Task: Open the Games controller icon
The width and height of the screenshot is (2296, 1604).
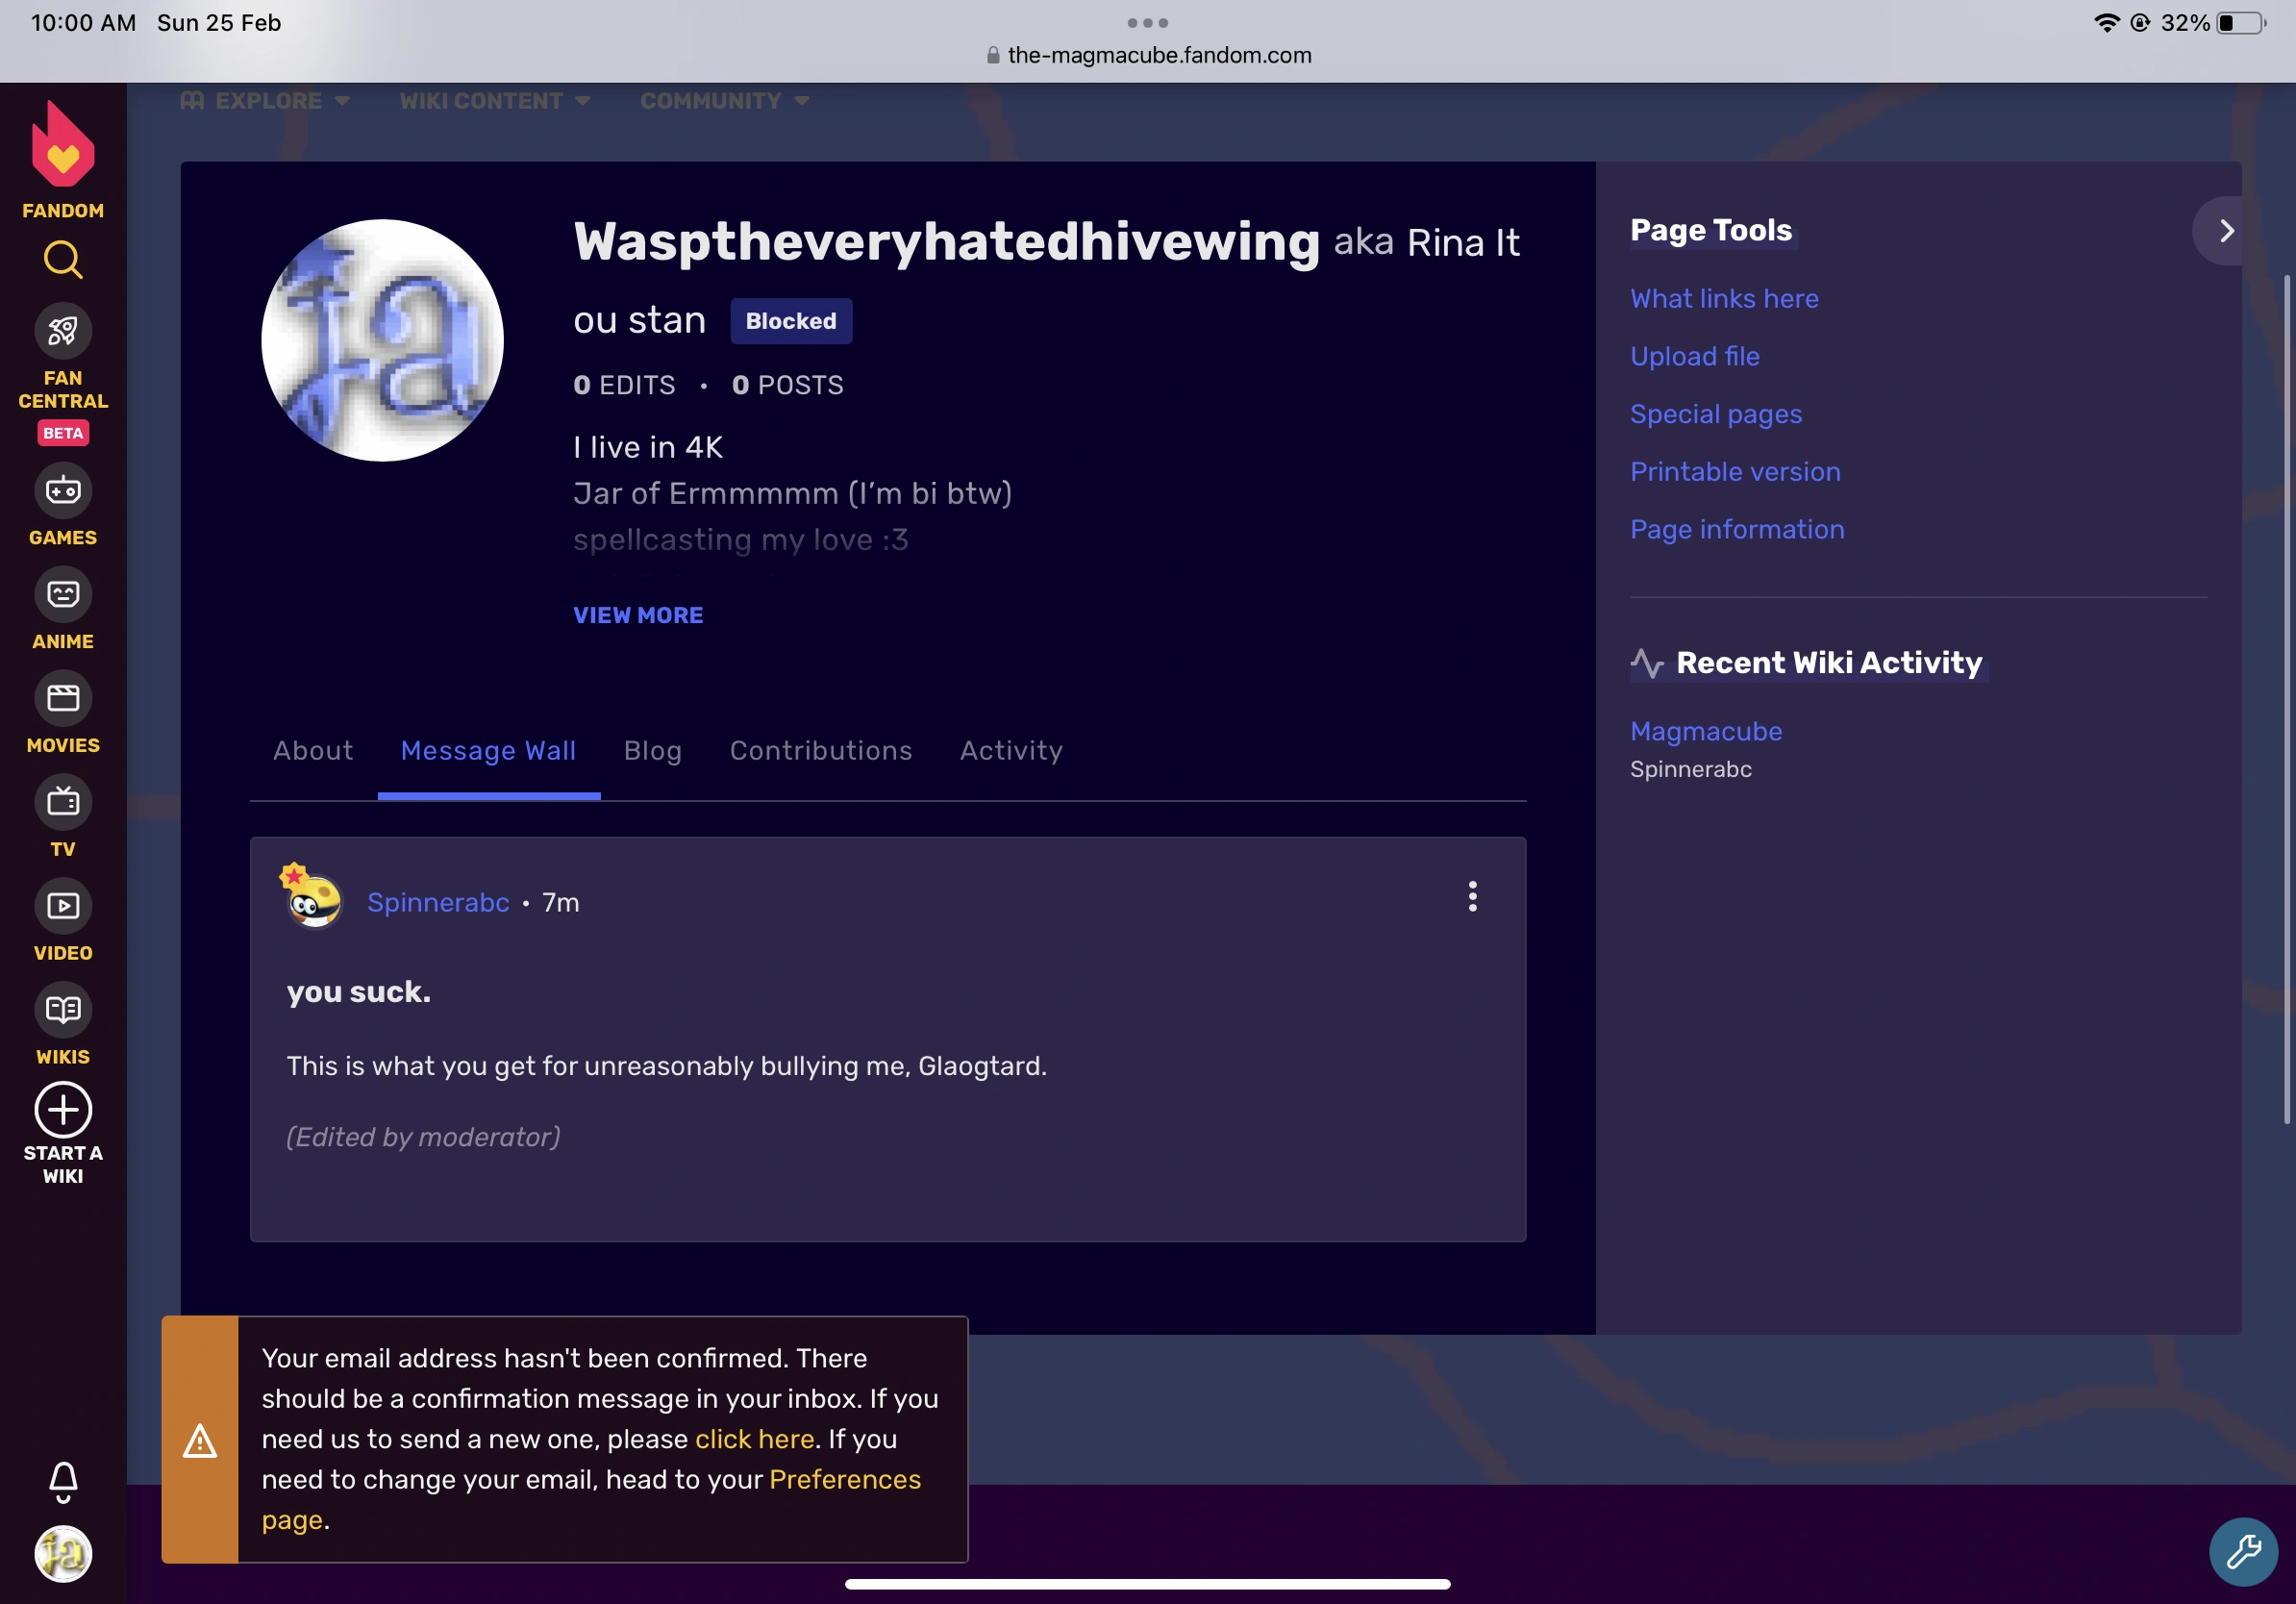Action: tap(63, 491)
